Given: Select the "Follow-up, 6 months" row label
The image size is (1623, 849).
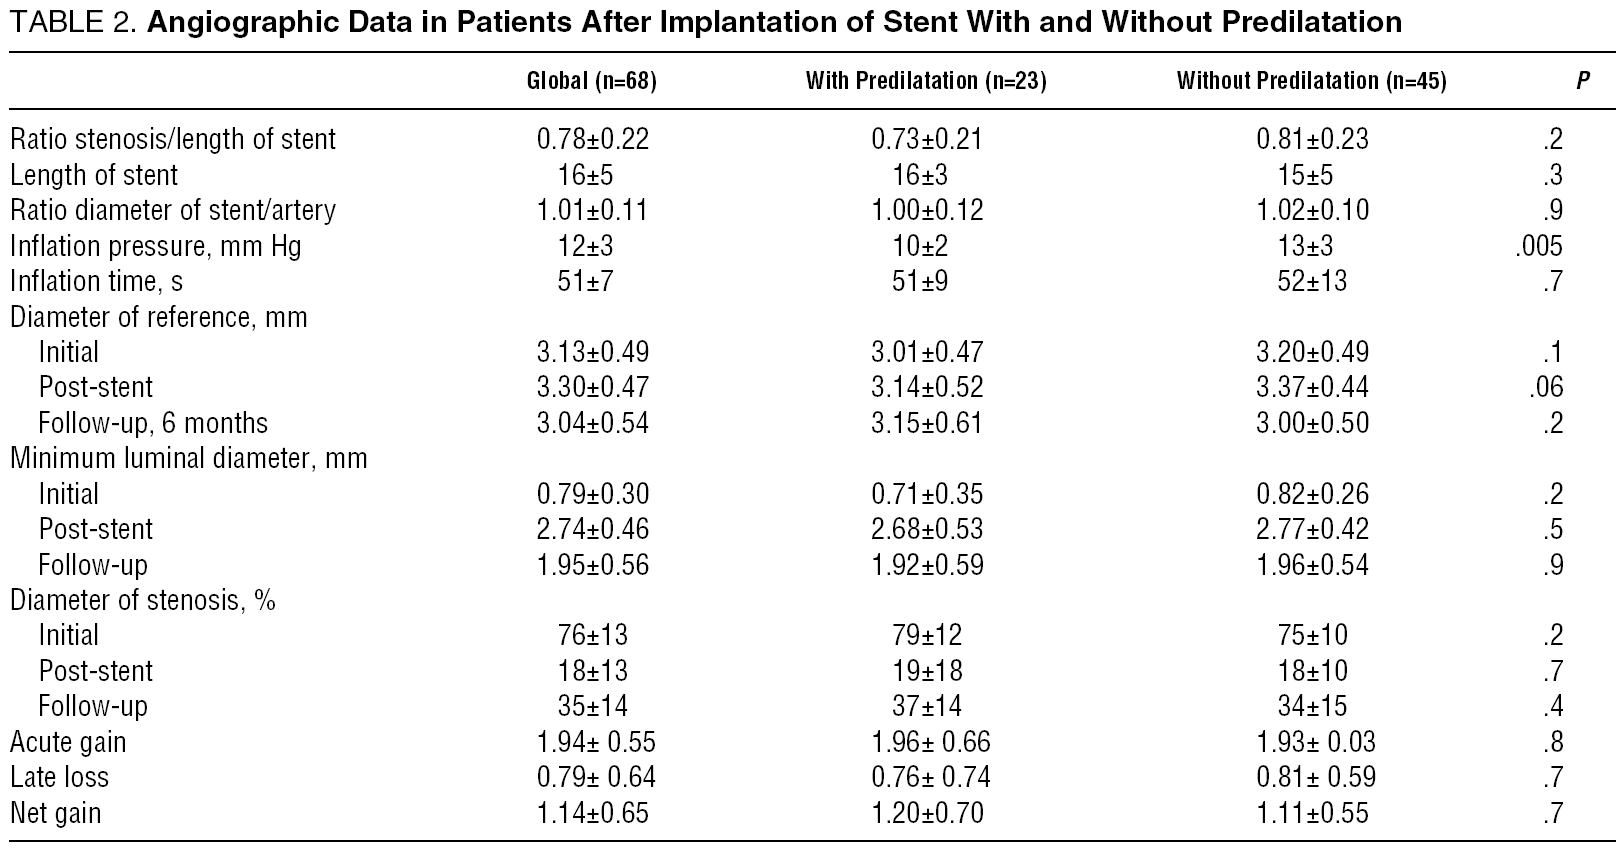Looking at the screenshot, I should pyautogui.click(x=153, y=423).
